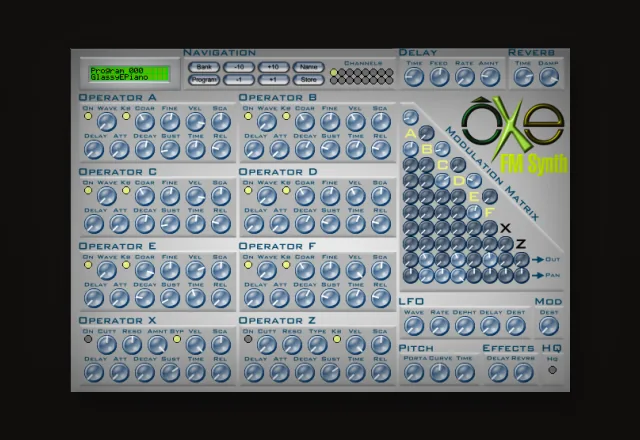Toggle Operator D KB tracking light
This screenshot has width=640, height=440.
[286, 191]
